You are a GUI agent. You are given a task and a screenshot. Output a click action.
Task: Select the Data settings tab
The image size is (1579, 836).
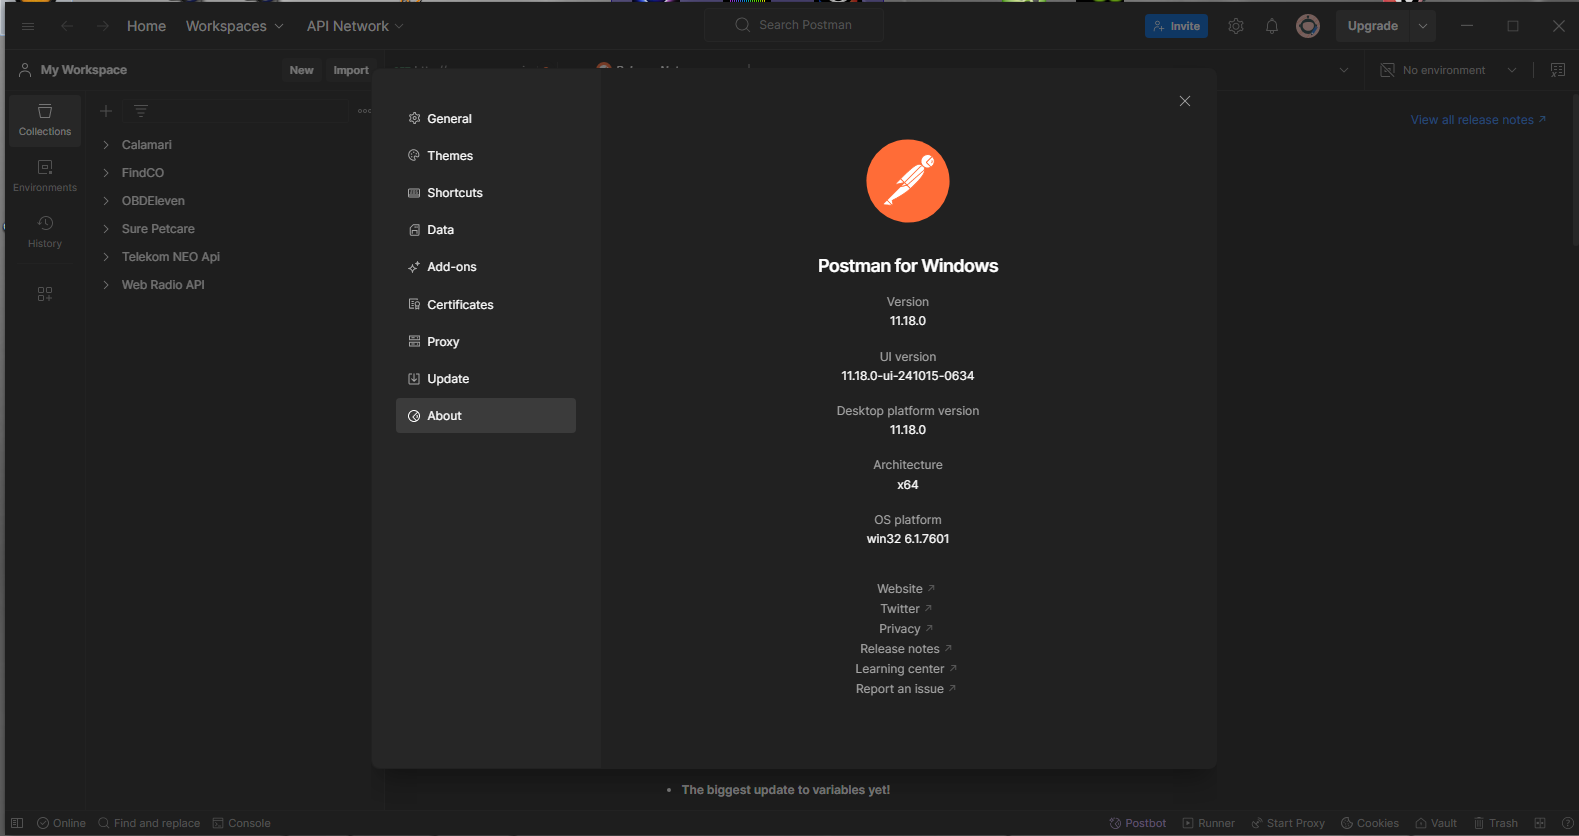(x=486, y=230)
